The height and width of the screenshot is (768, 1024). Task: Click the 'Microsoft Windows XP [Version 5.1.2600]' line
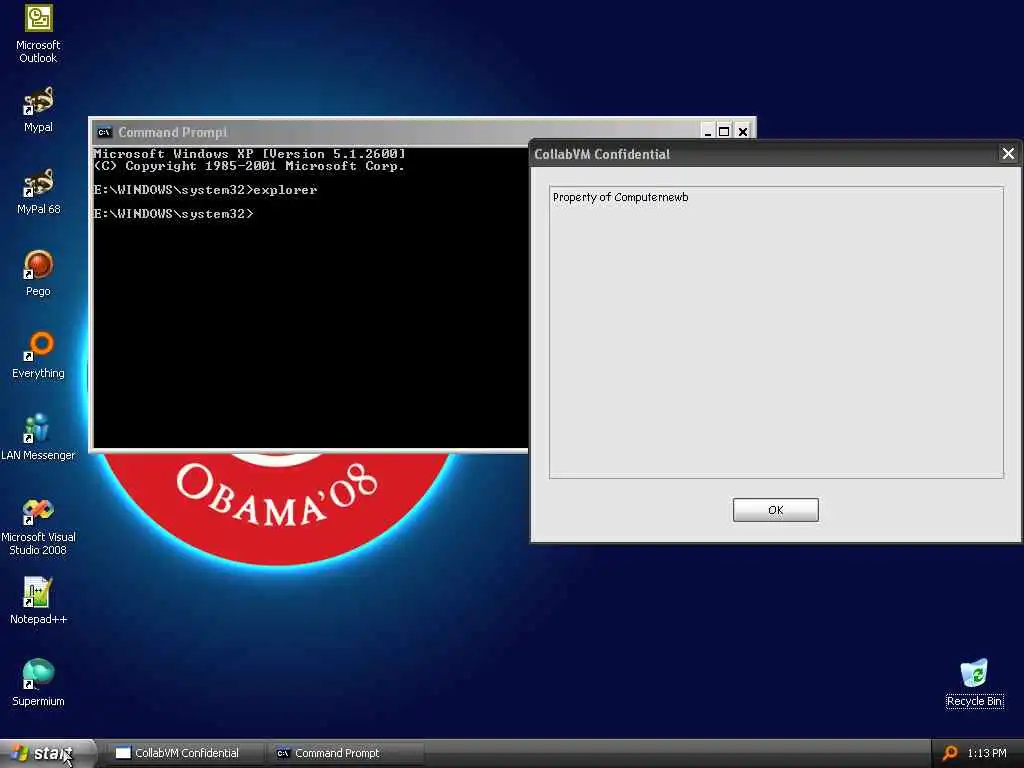click(249, 154)
